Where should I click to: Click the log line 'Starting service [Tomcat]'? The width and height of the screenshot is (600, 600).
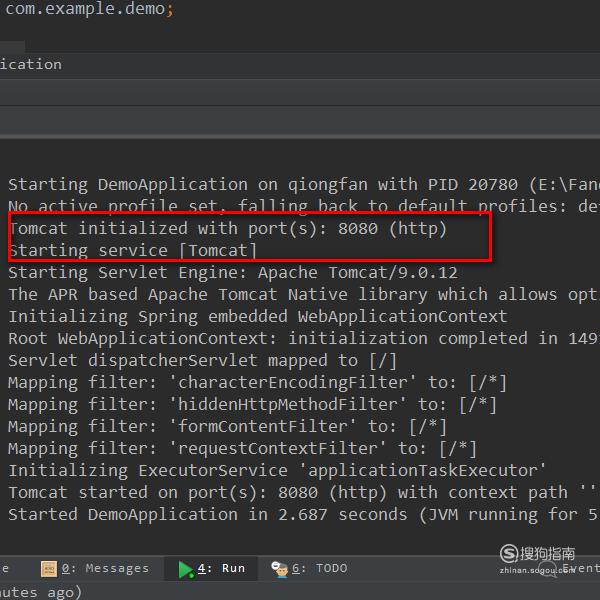pos(132,251)
